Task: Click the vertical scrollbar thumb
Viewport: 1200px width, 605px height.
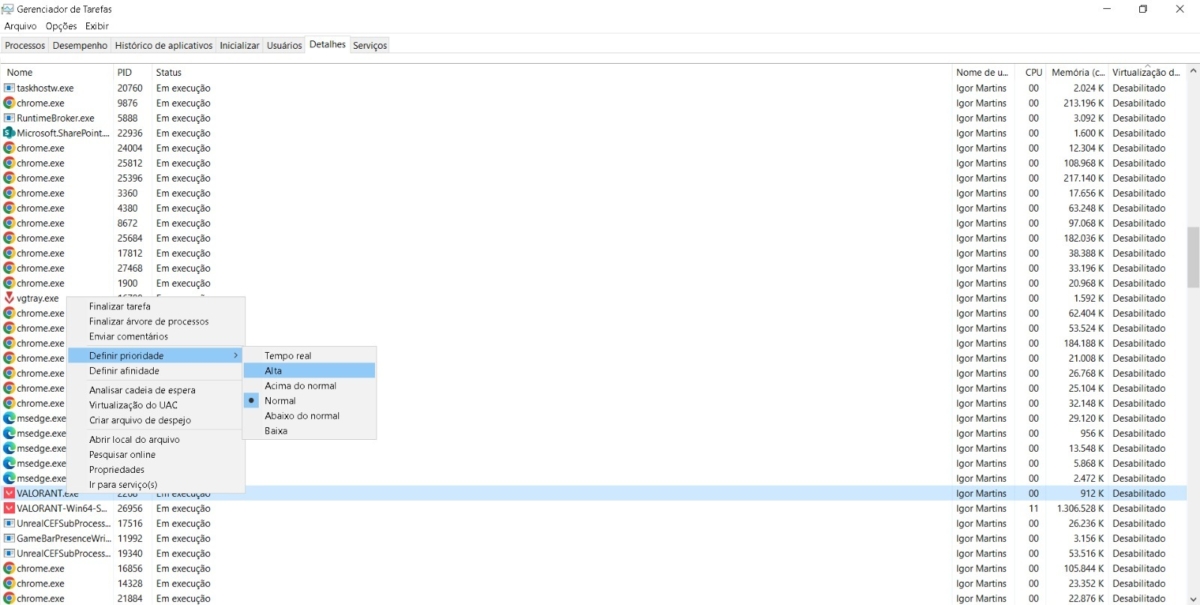Action: point(1192,257)
